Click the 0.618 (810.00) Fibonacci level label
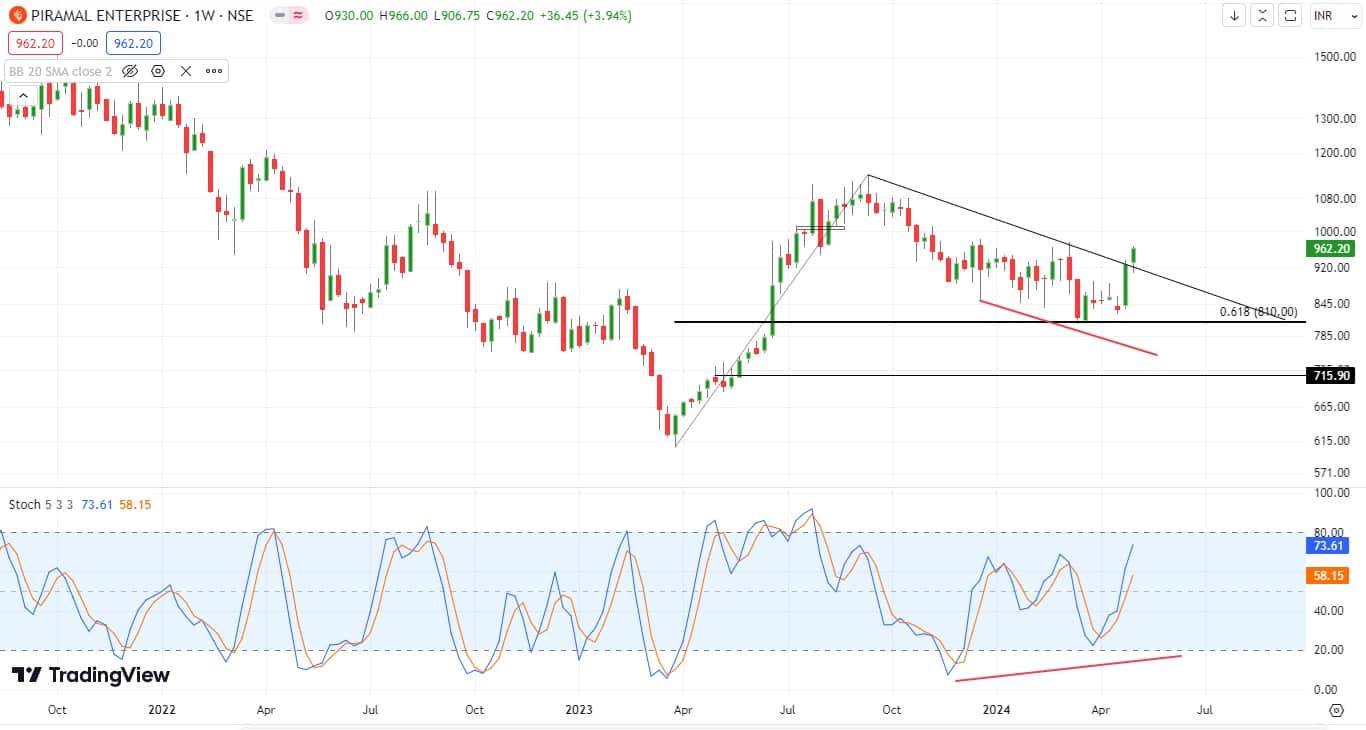 [1258, 312]
